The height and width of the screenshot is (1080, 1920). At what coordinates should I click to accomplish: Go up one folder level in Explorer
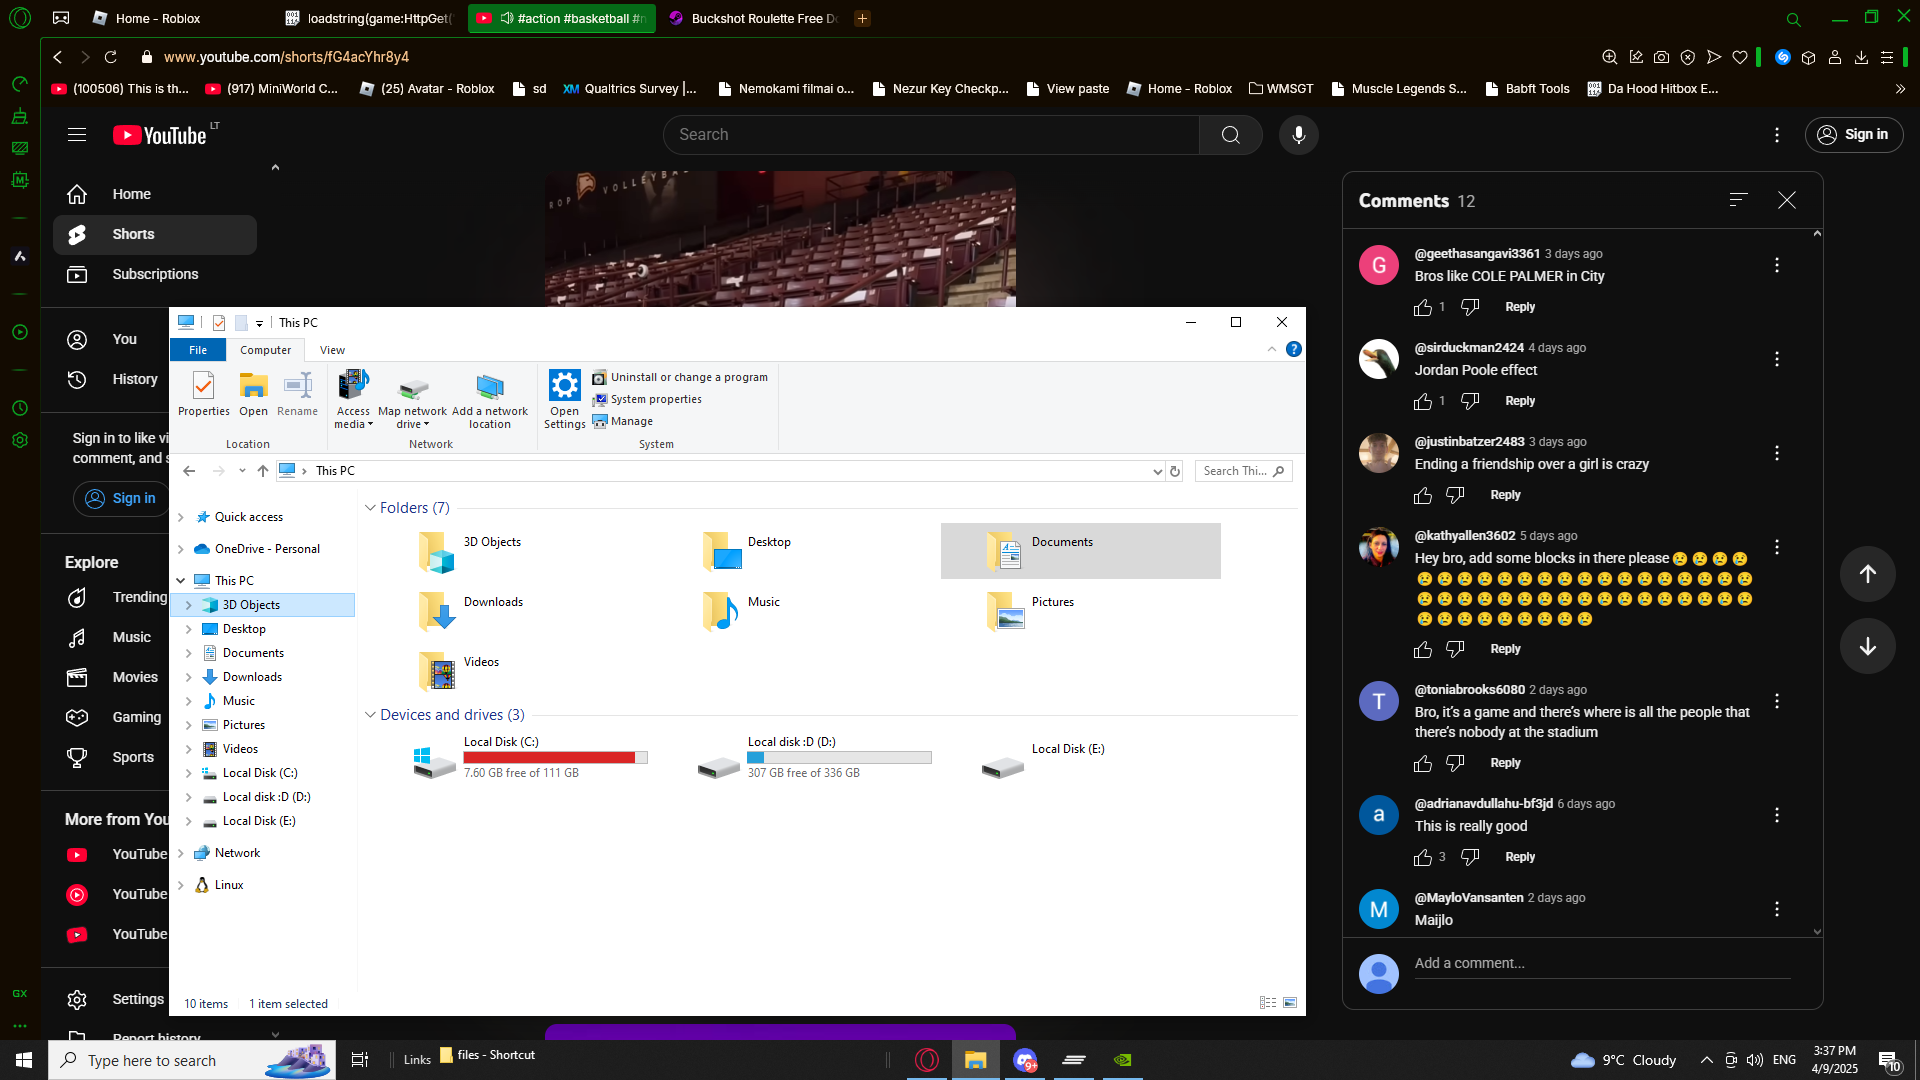click(x=263, y=471)
